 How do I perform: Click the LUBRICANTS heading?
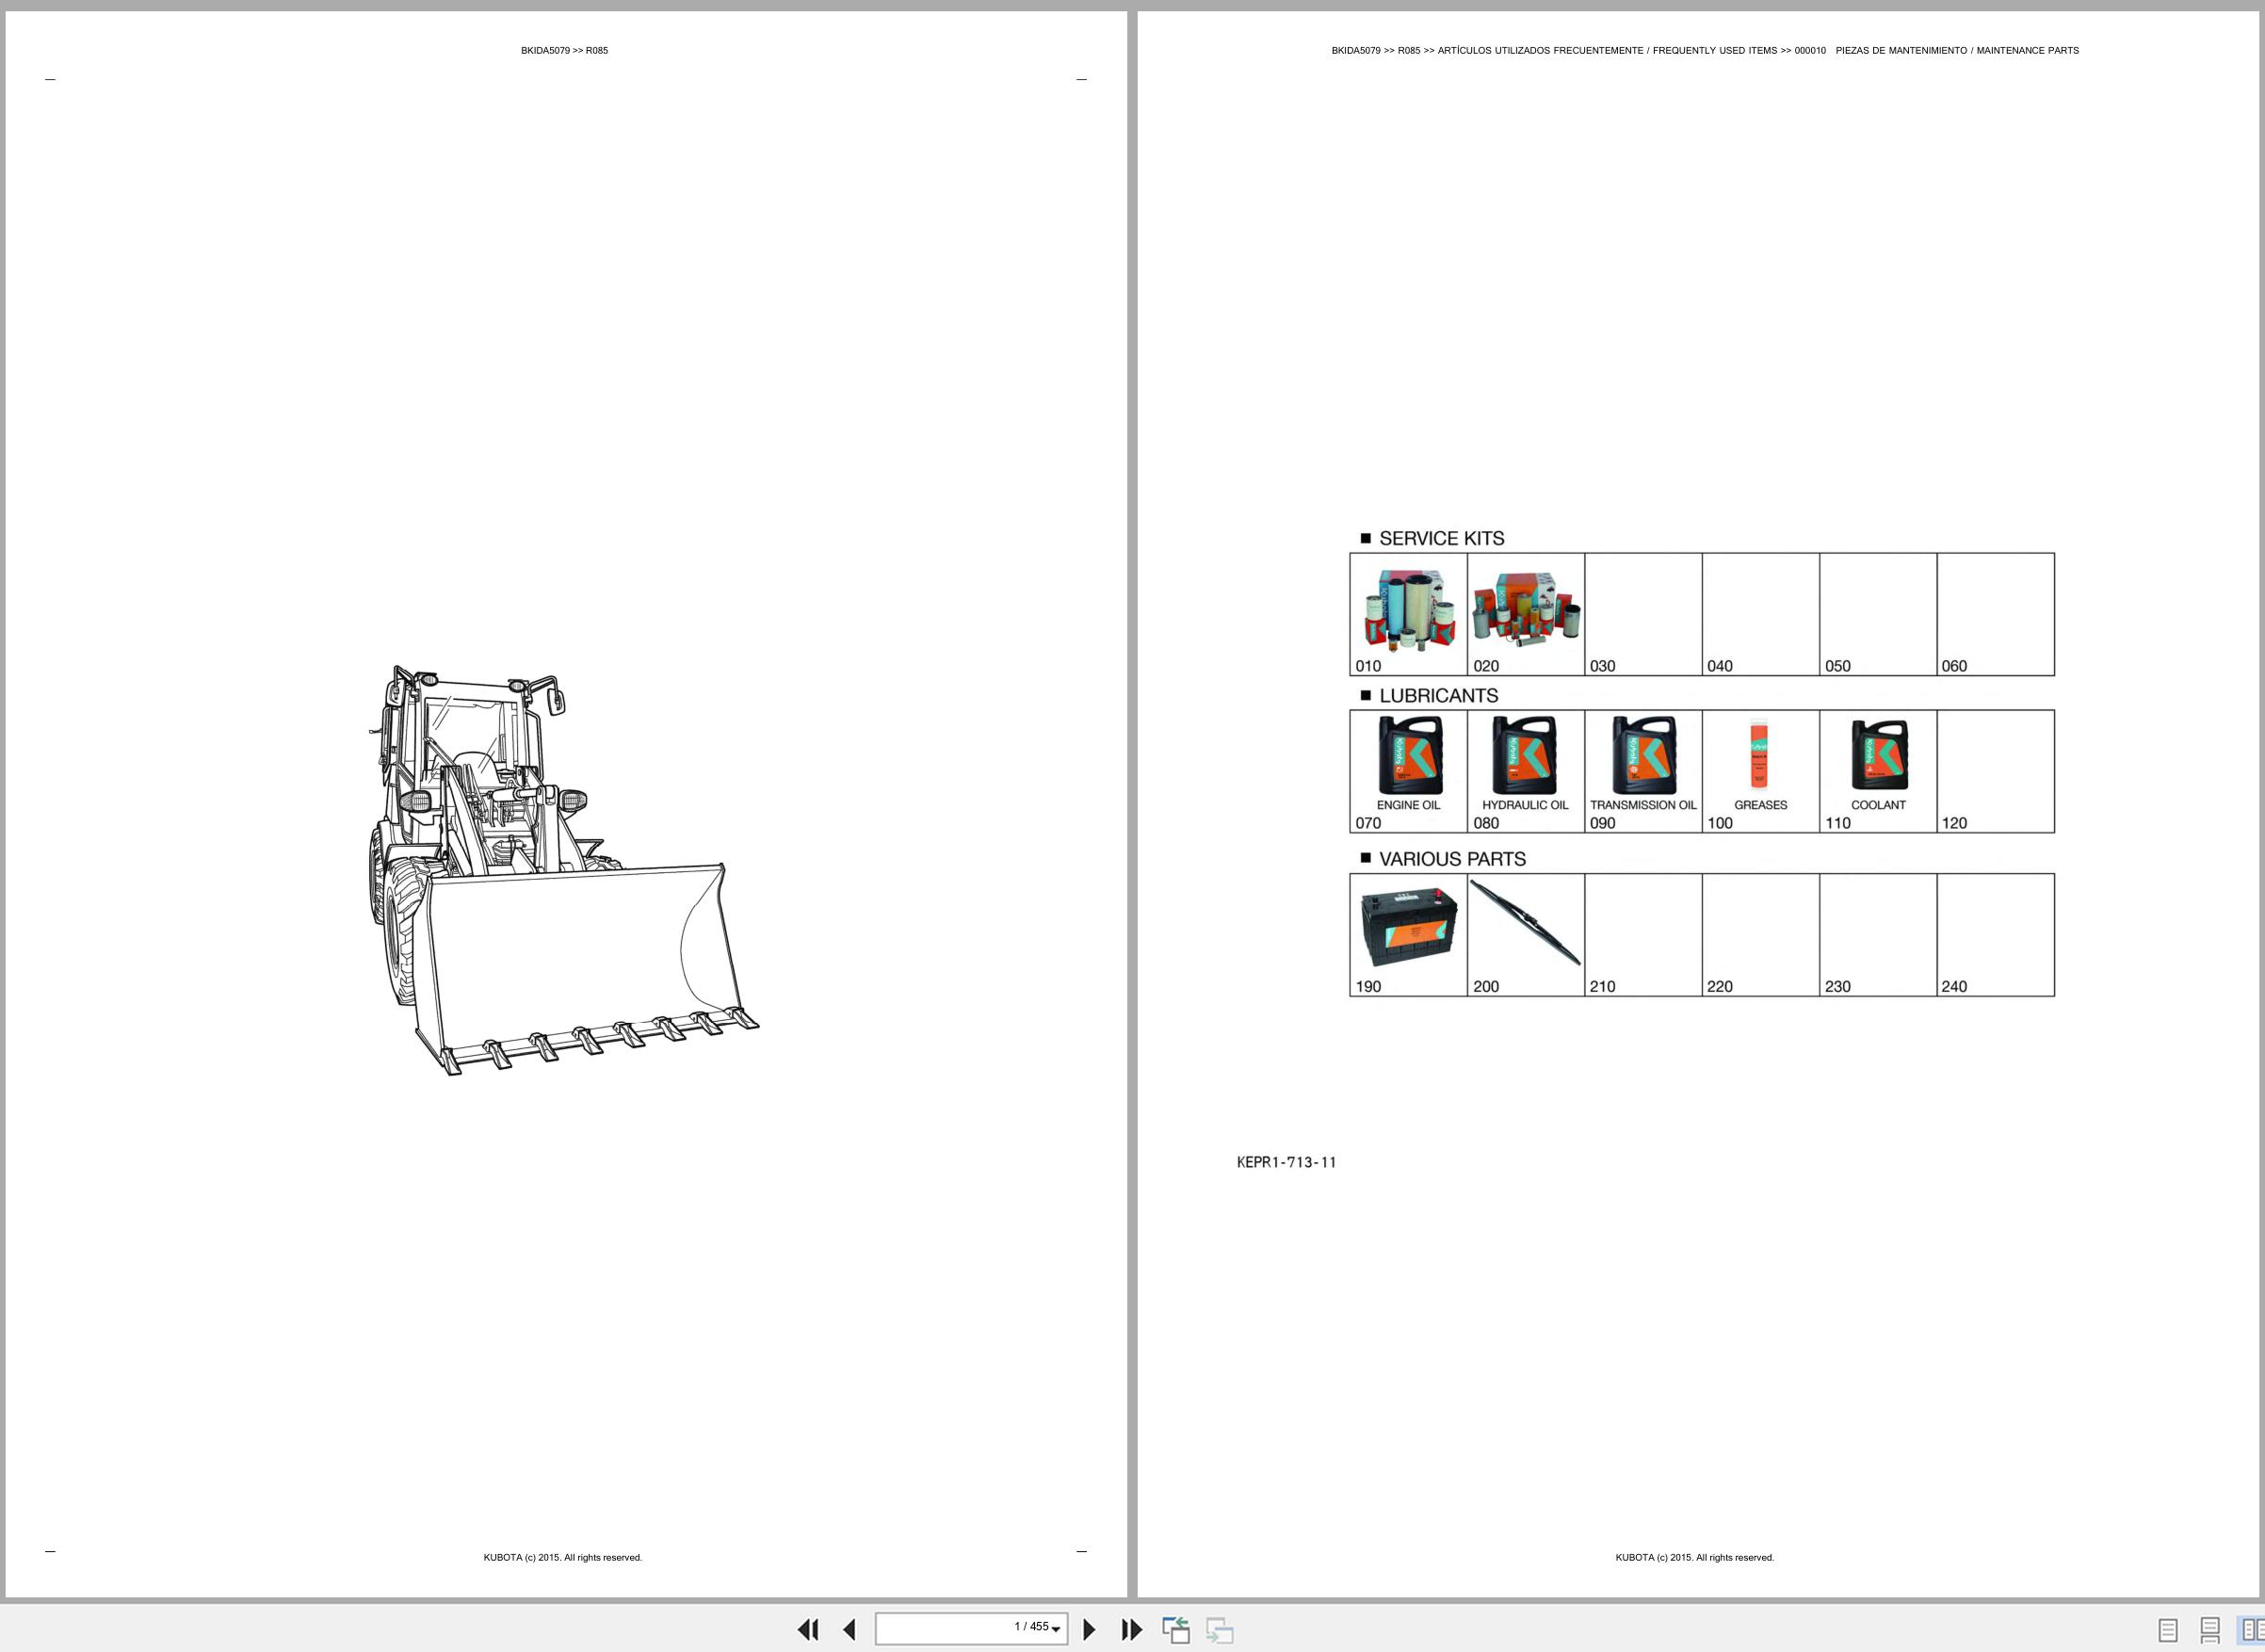click(1438, 696)
